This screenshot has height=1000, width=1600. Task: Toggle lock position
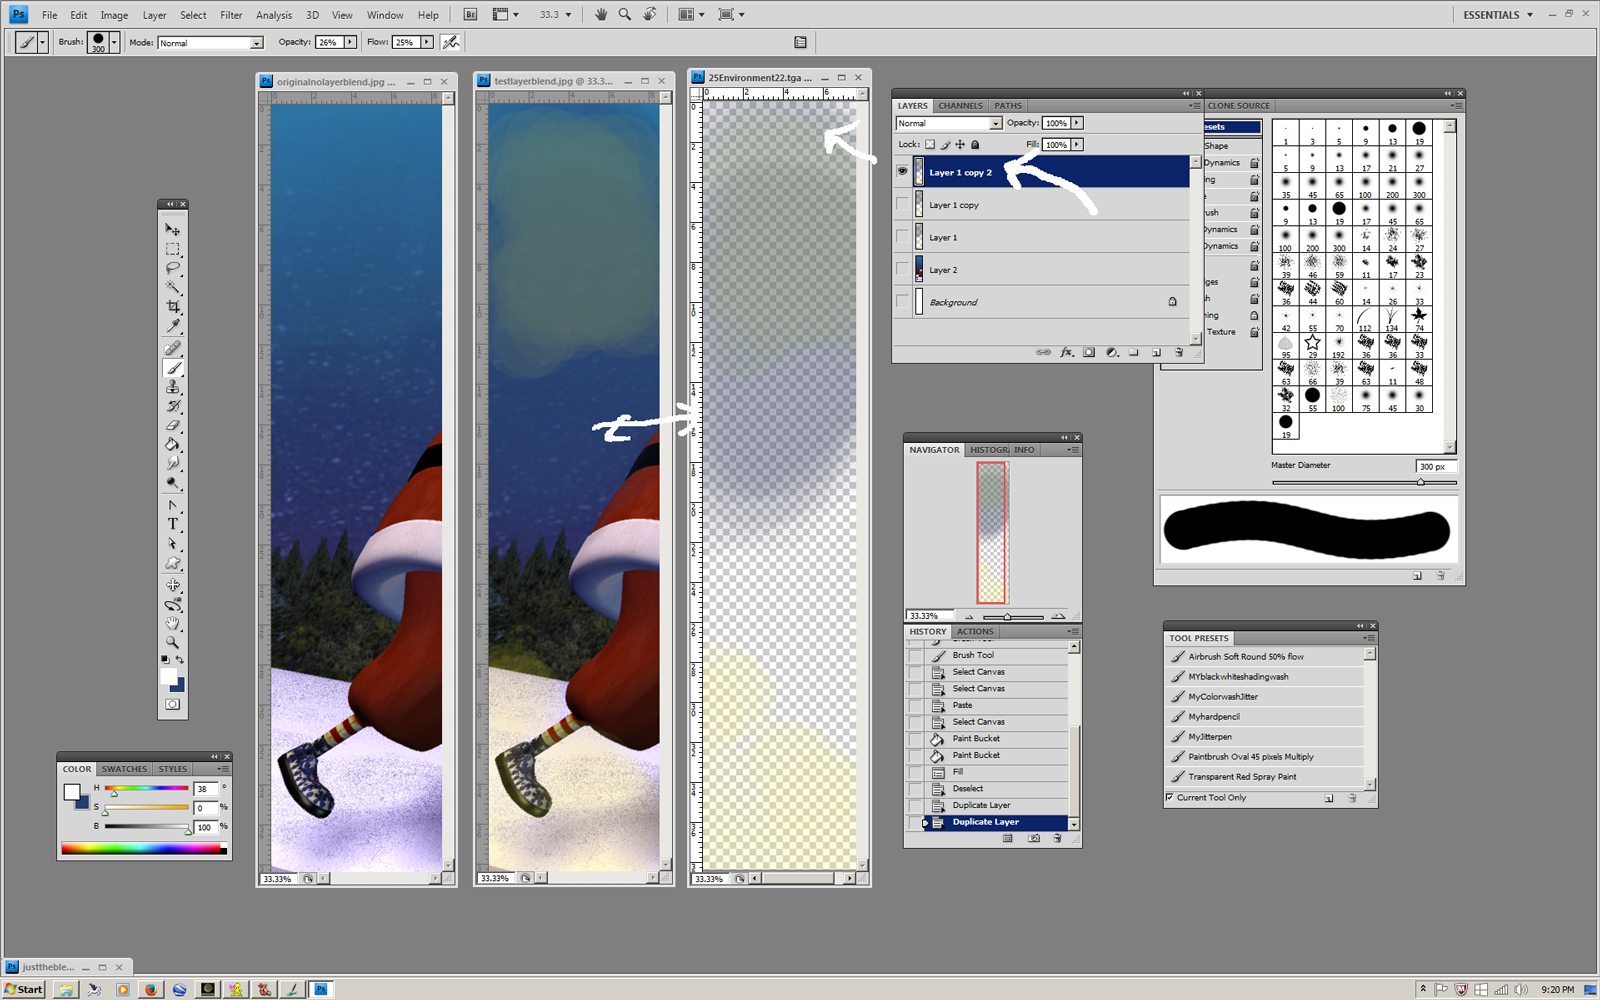tap(960, 144)
